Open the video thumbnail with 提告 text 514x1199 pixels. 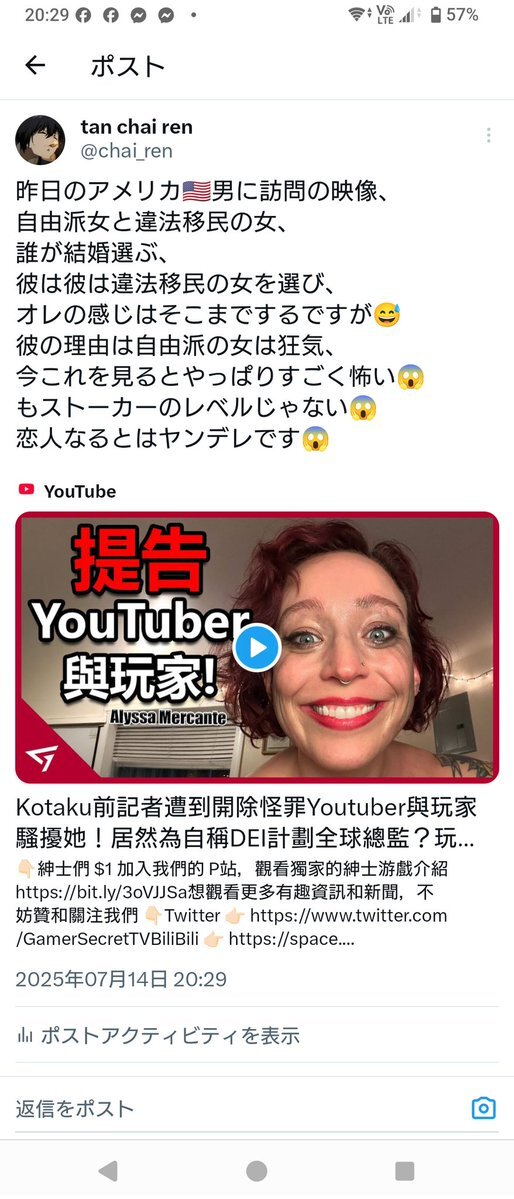[257, 647]
